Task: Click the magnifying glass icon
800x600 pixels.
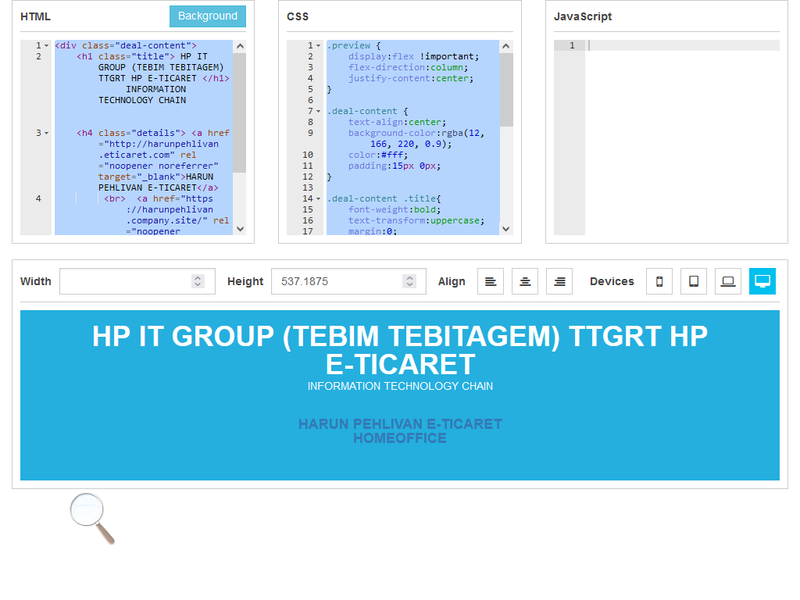Action: [x=92, y=518]
